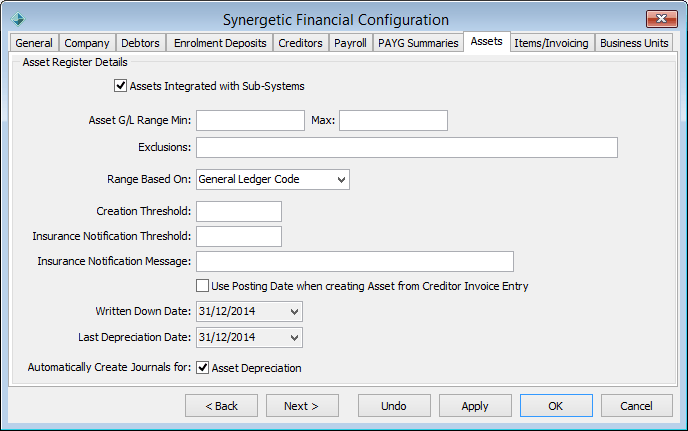Focus the Asset G/L Range Min field

point(250,120)
